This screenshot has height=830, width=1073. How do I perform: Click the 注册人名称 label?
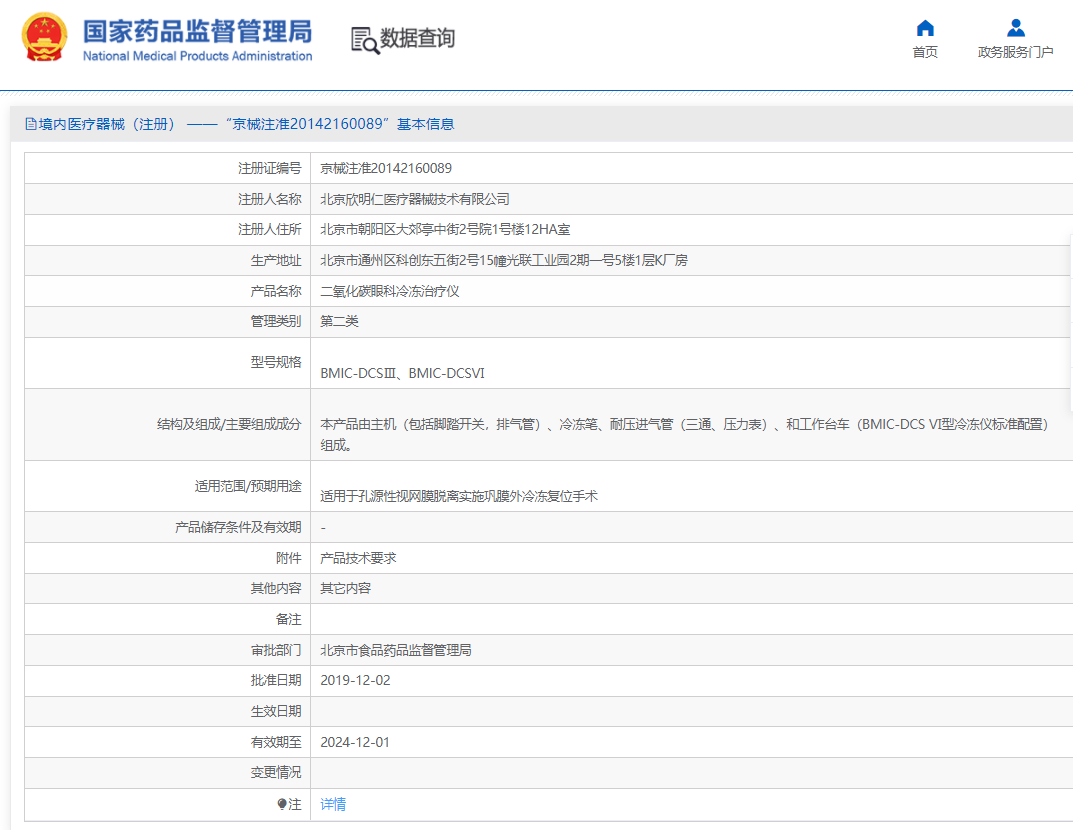coord(270,199)
